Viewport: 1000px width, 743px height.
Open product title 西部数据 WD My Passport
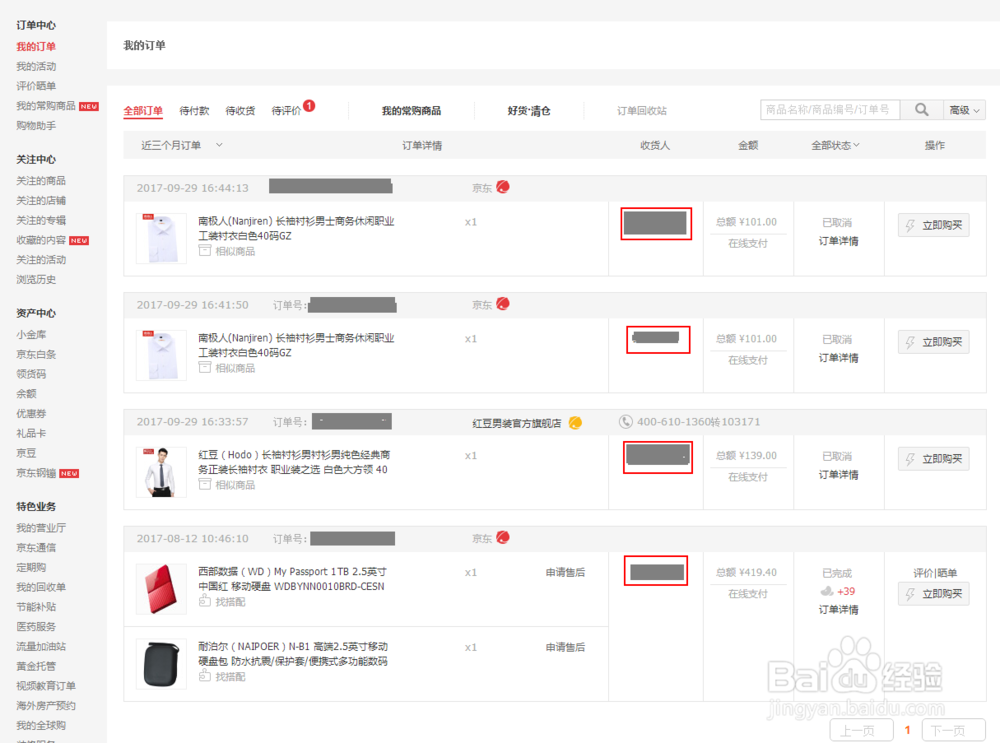point(292,578)
